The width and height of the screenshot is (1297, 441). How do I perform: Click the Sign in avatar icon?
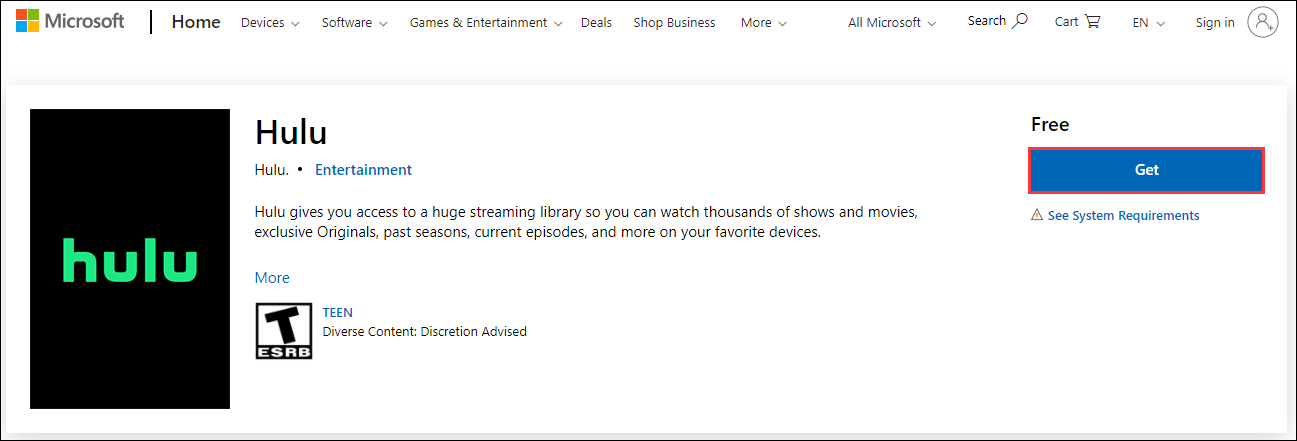coord(1263,22)
